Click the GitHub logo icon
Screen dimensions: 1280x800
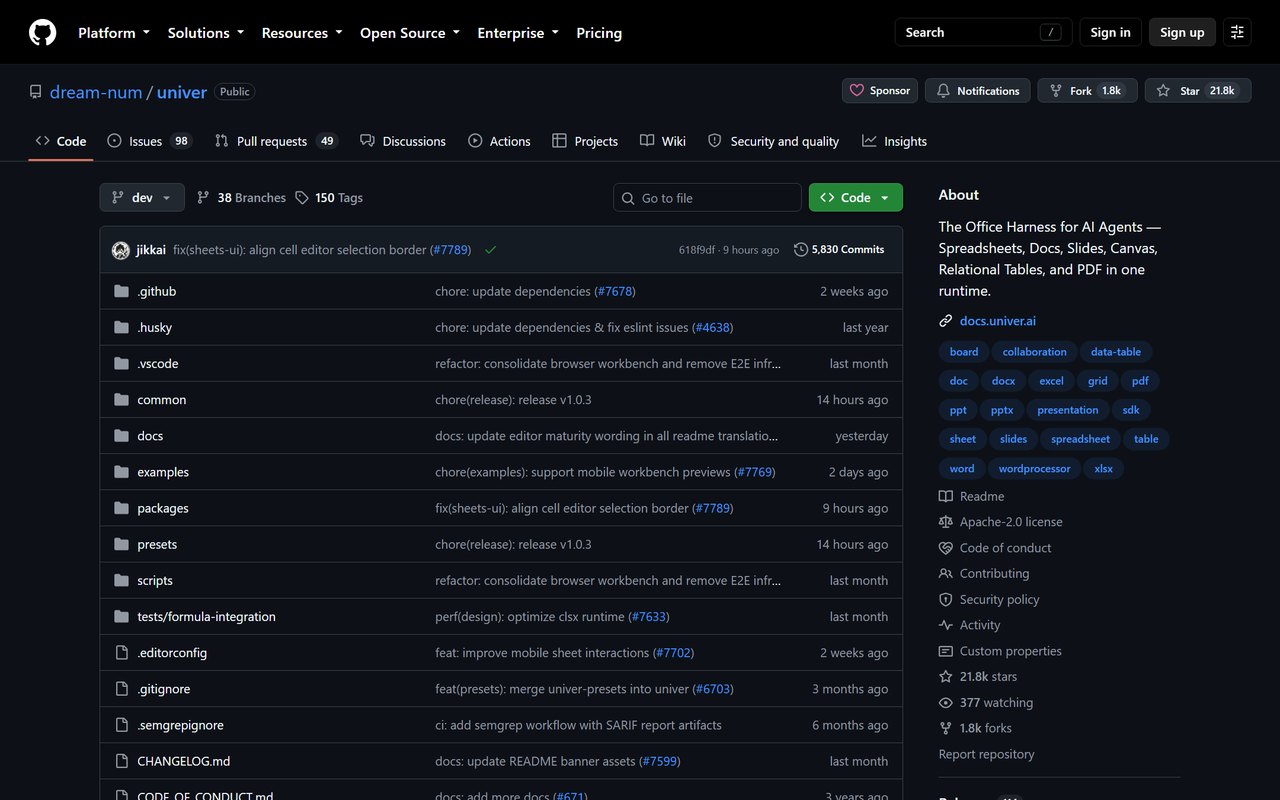pyautogui.click(x=42, y=33)
